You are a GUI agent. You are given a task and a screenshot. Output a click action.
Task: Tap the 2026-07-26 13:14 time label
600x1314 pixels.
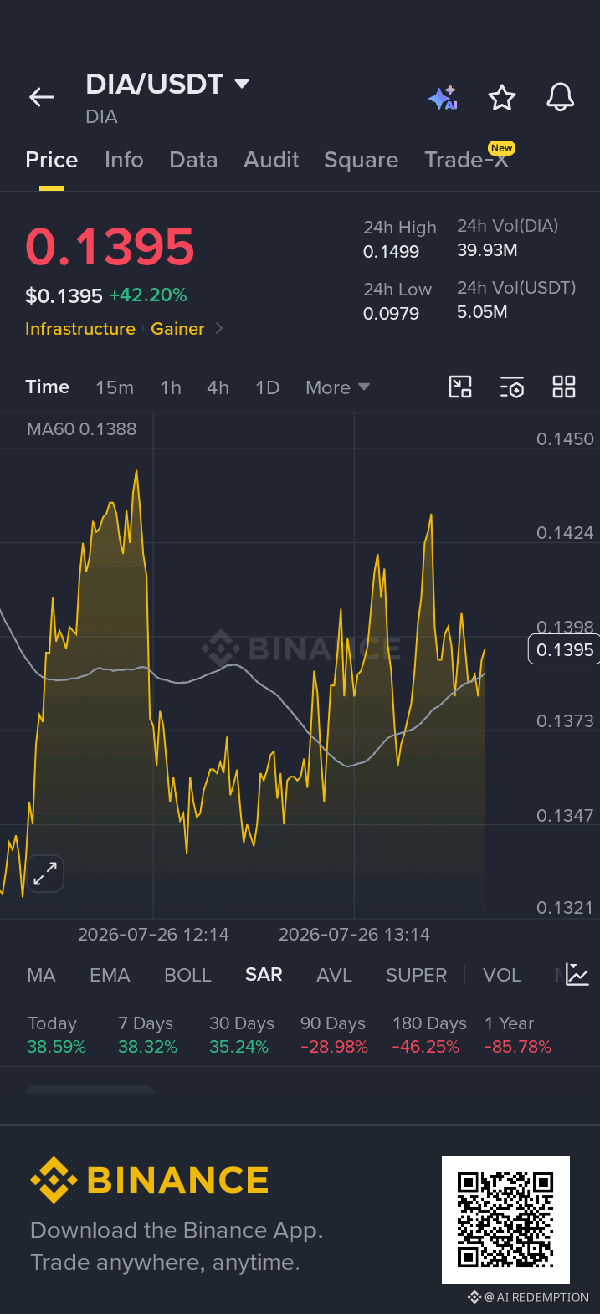[354, 935]
